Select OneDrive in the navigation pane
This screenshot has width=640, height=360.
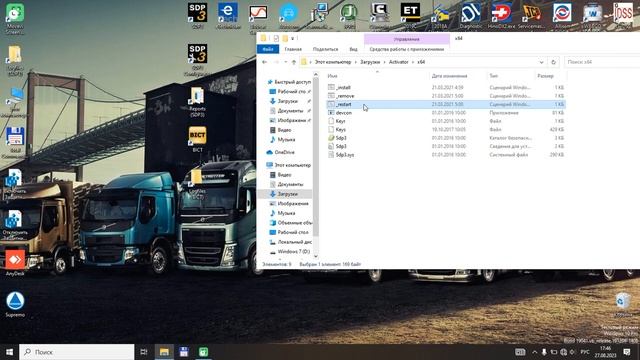[280, 152]
